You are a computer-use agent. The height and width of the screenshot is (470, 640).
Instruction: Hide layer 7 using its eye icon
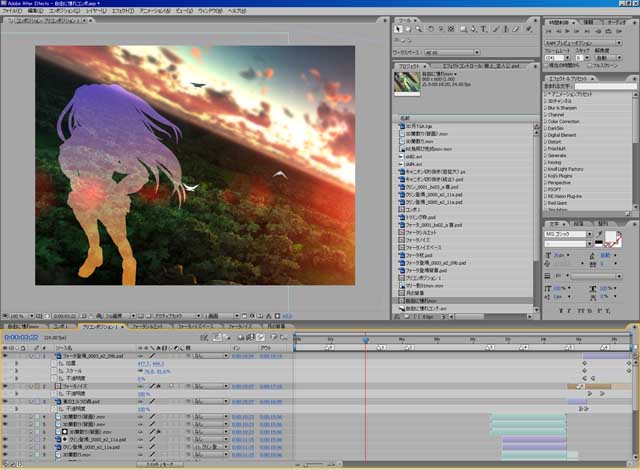point(5,440)
